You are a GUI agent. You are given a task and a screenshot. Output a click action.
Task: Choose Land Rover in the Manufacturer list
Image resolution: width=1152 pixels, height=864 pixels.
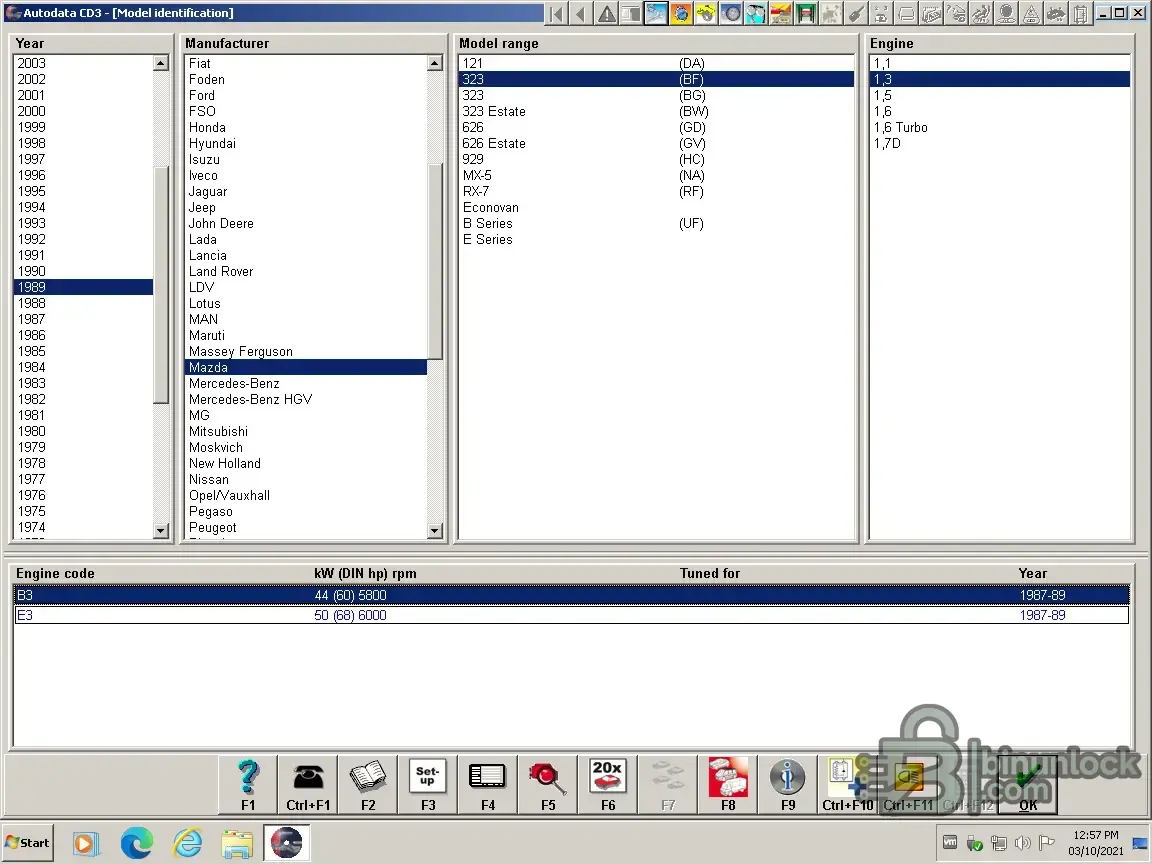click(306, 272)
